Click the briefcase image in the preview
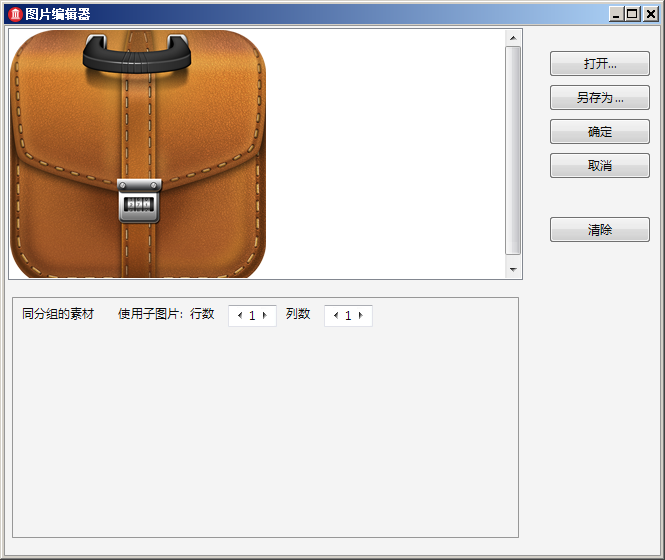The height and width of the screenshot is (560, 665). 138,154
